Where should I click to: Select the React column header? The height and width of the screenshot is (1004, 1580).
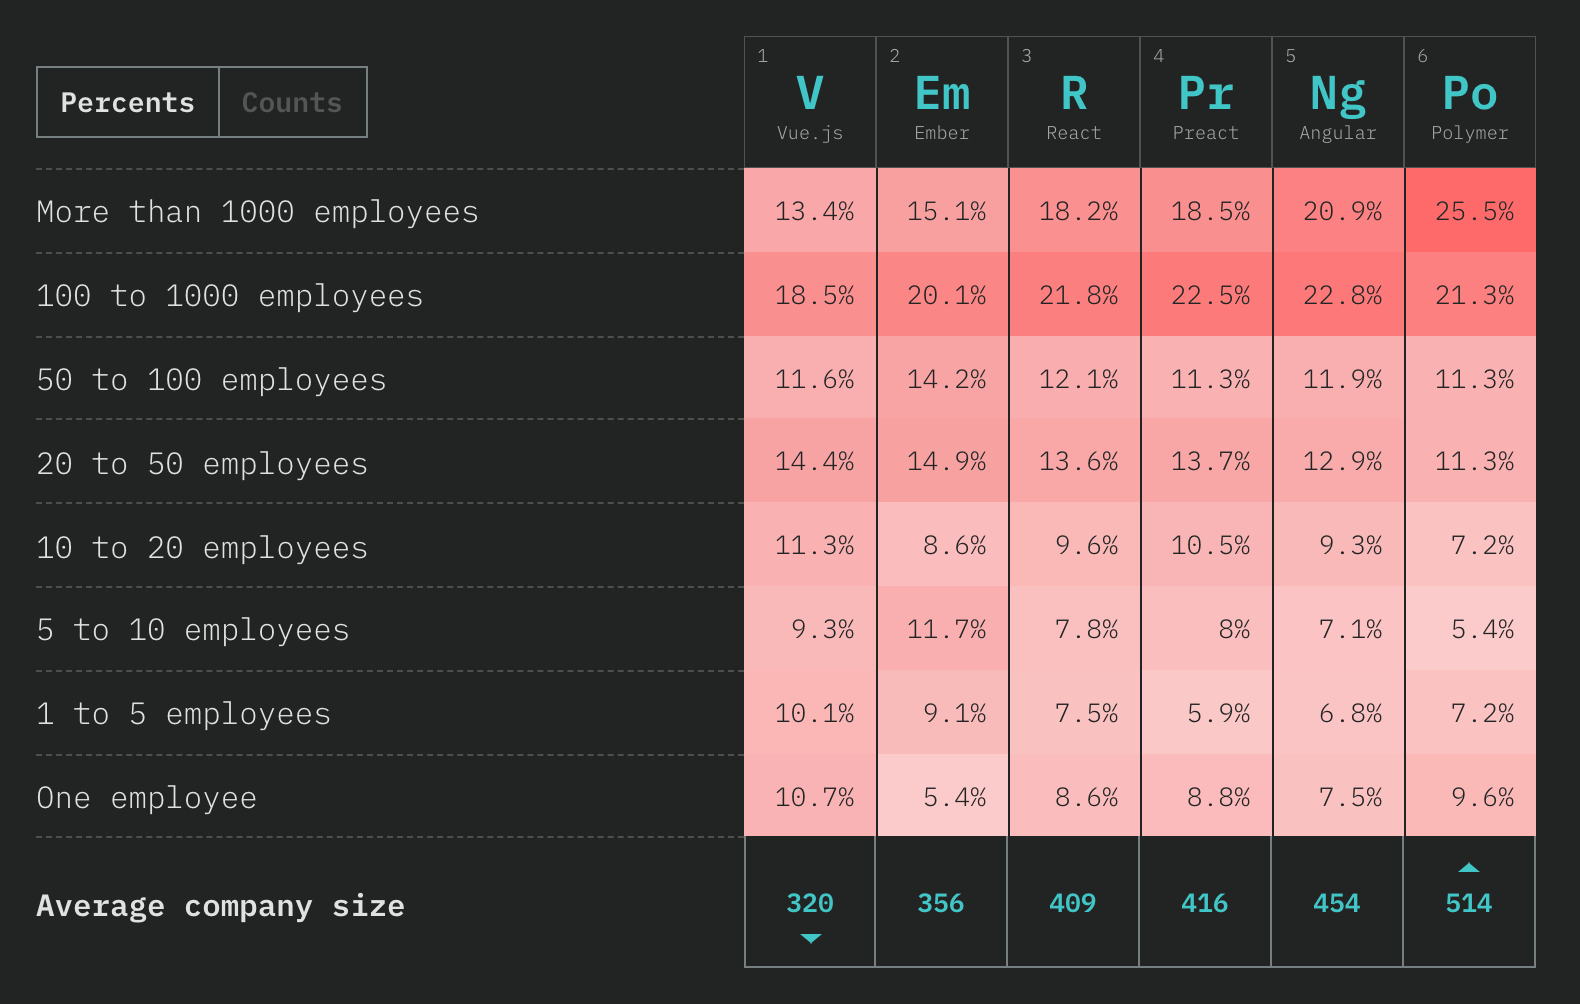coord(1074,102)
